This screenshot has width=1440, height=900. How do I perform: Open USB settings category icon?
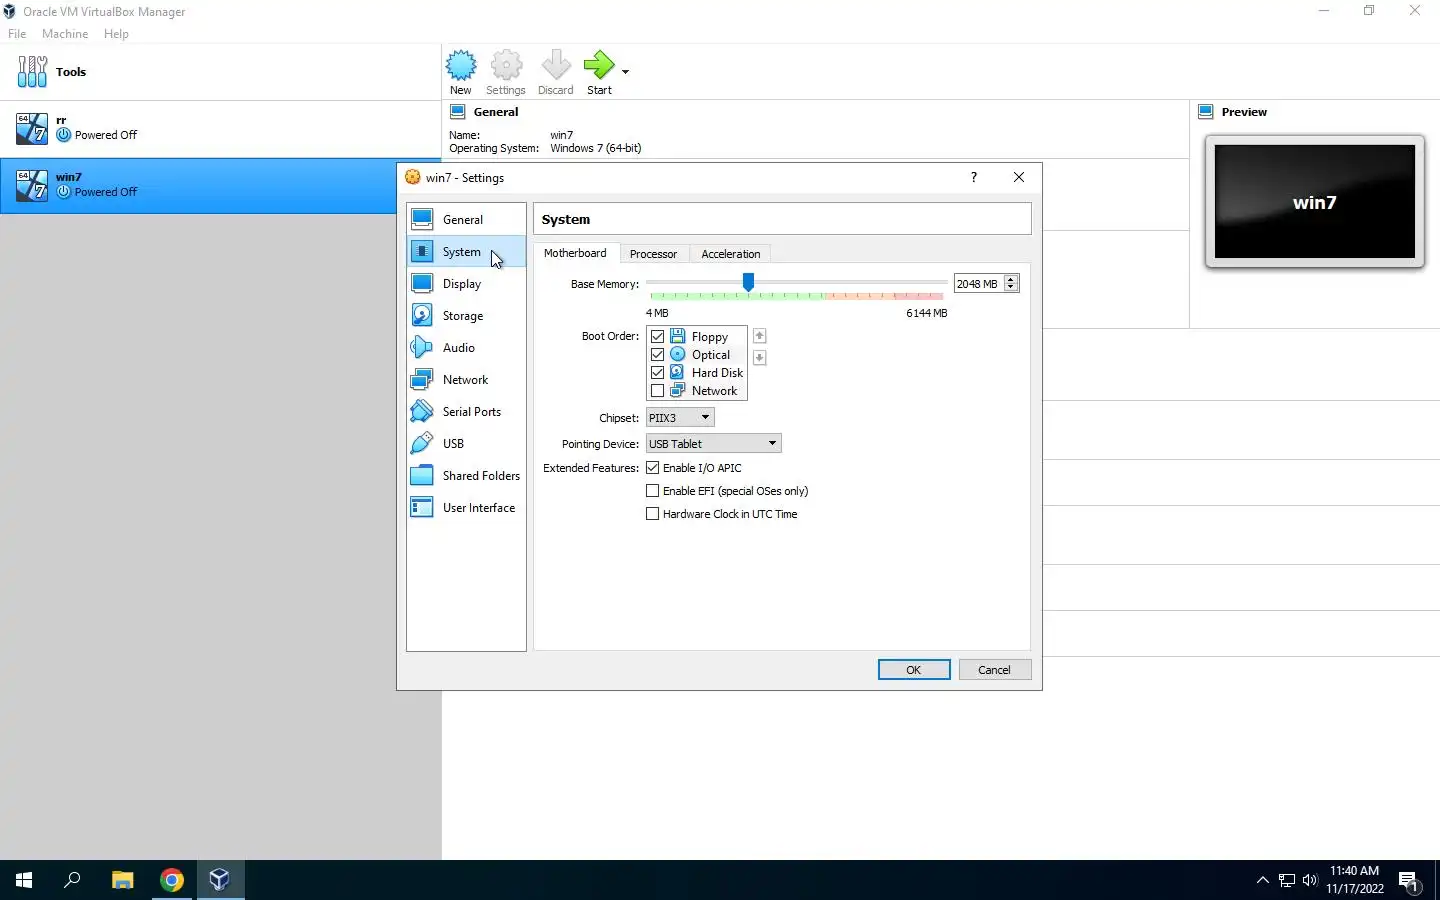click(422, 443)
